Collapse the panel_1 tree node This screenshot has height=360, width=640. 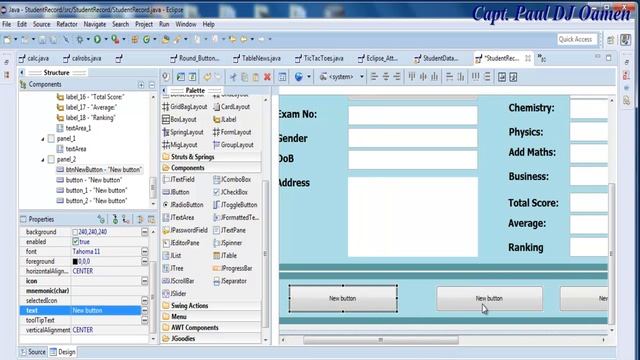point(42,139)
